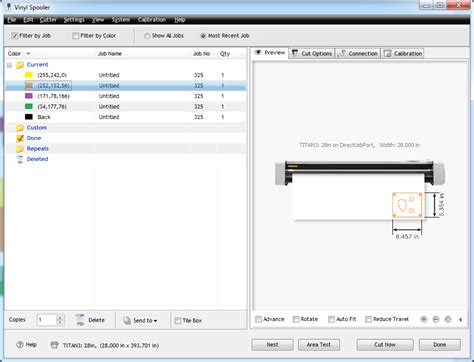Click the Area Test button
This screenshot has height=362, width=474.
click(319, 345)
